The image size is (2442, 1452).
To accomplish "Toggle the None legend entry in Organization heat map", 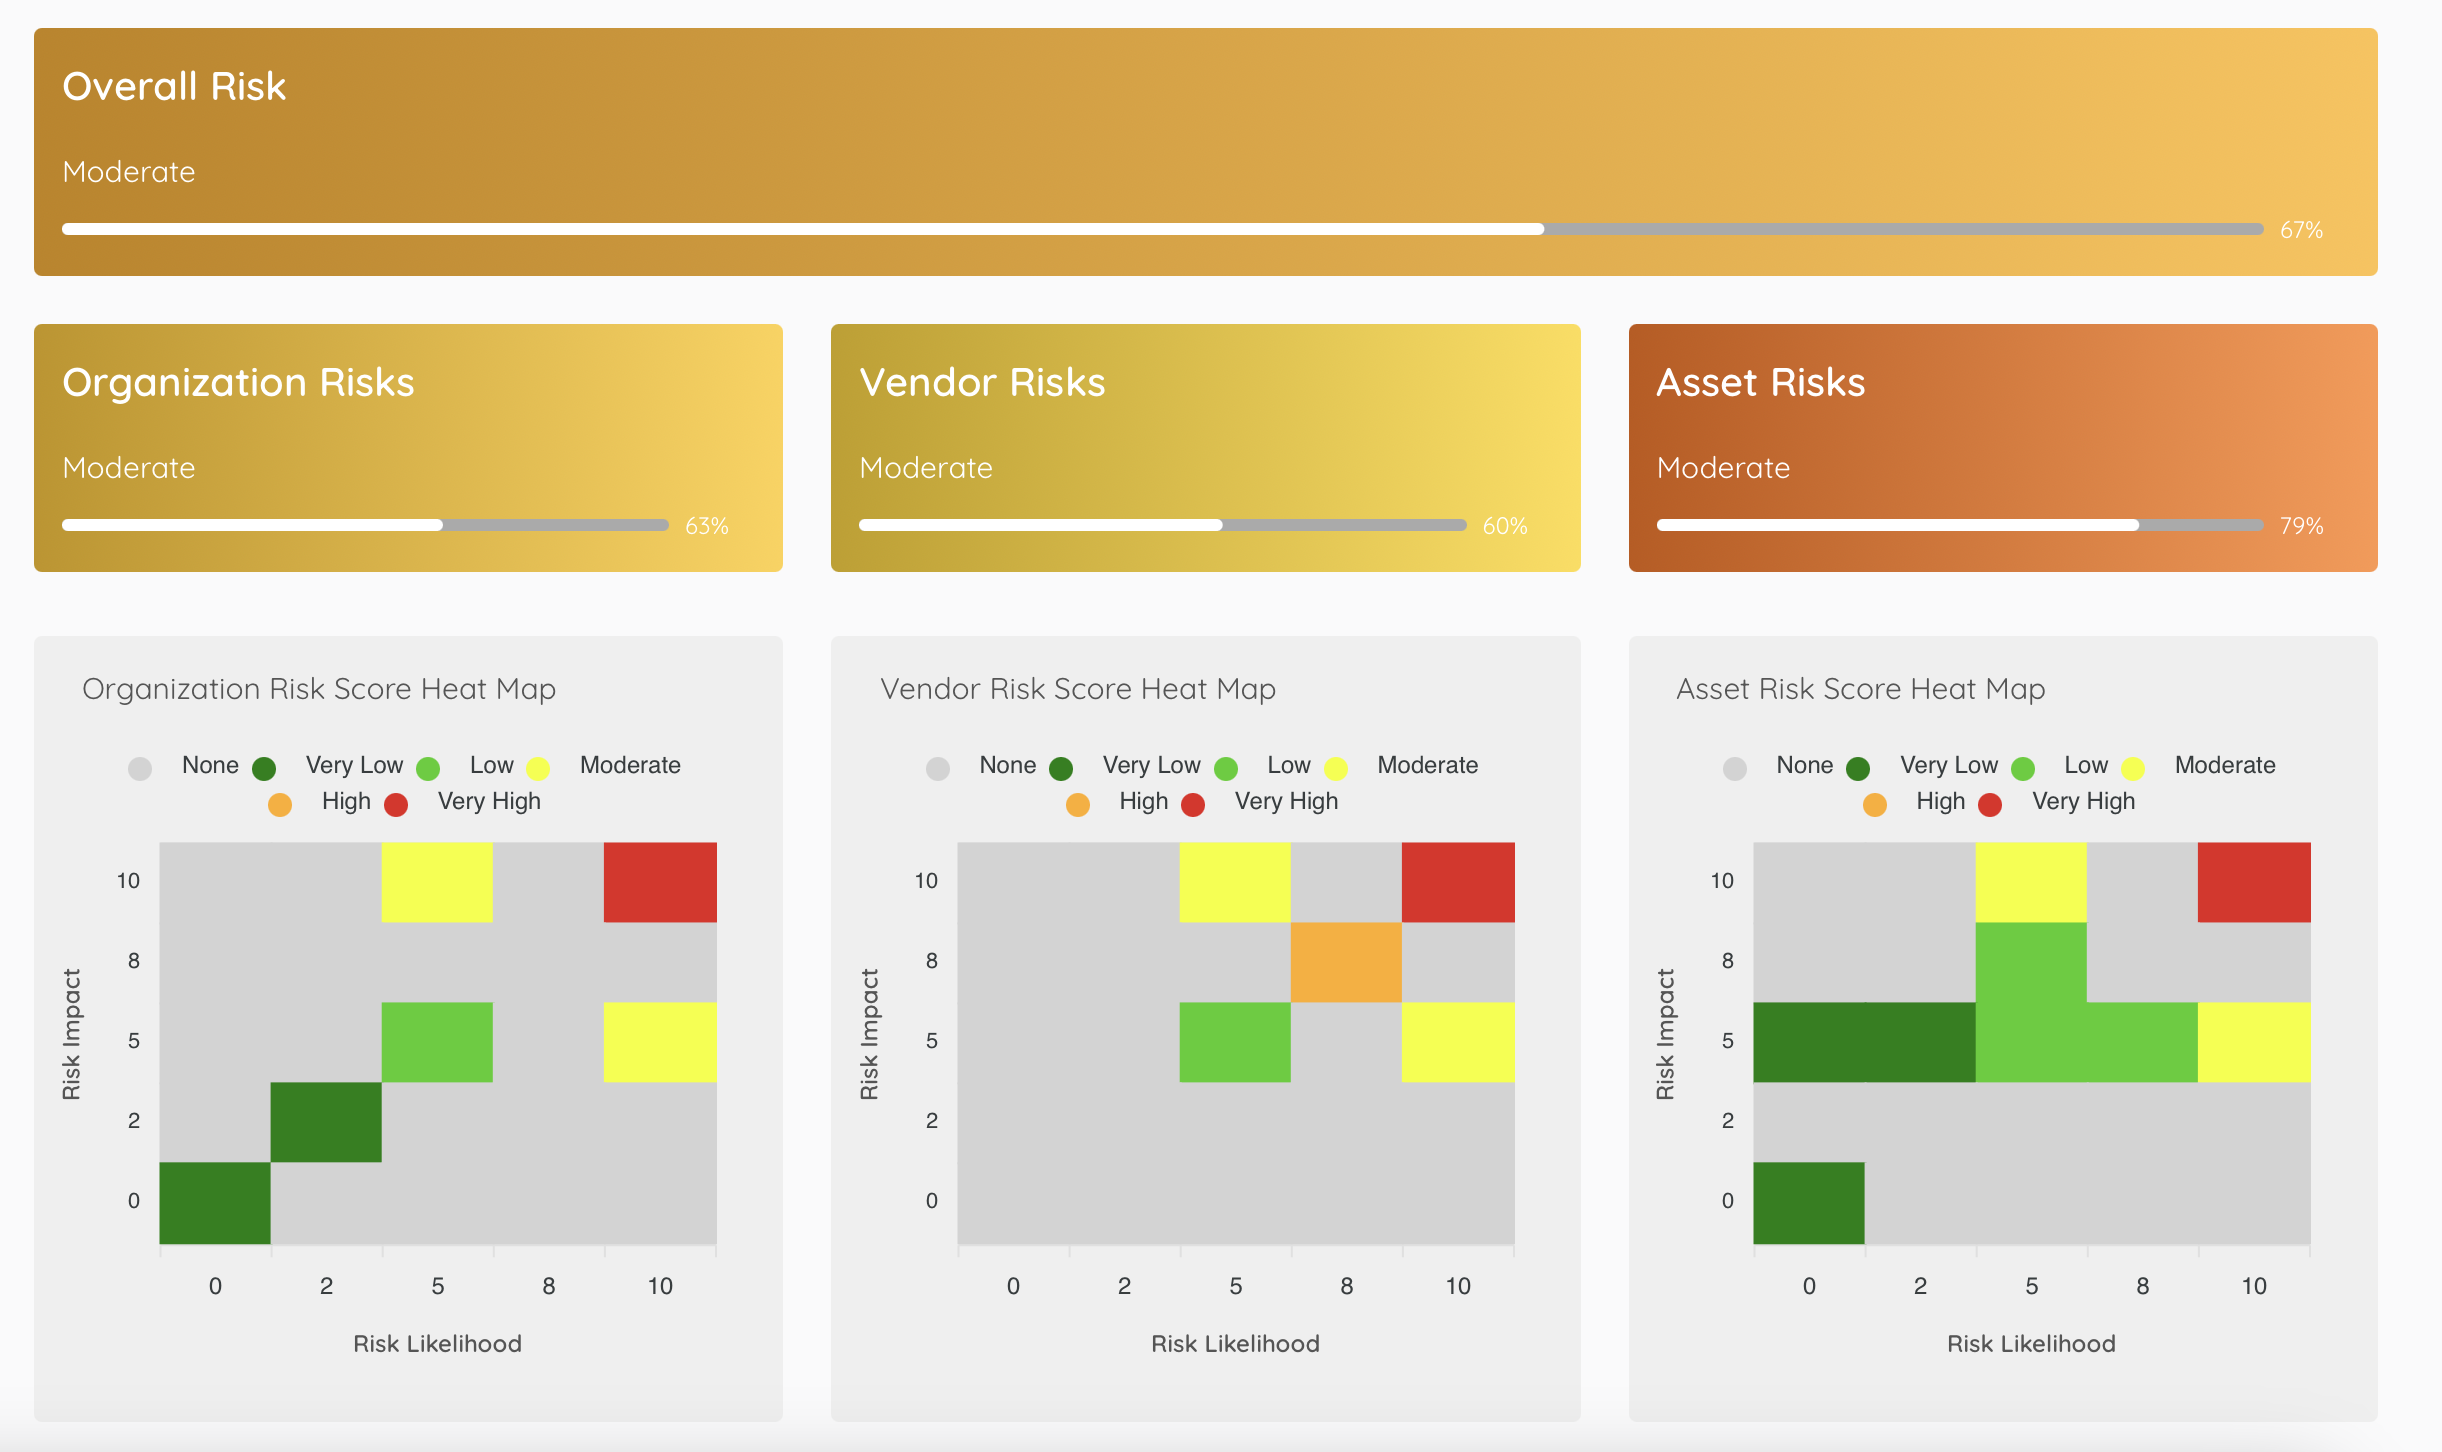I will tap(140, 768).
